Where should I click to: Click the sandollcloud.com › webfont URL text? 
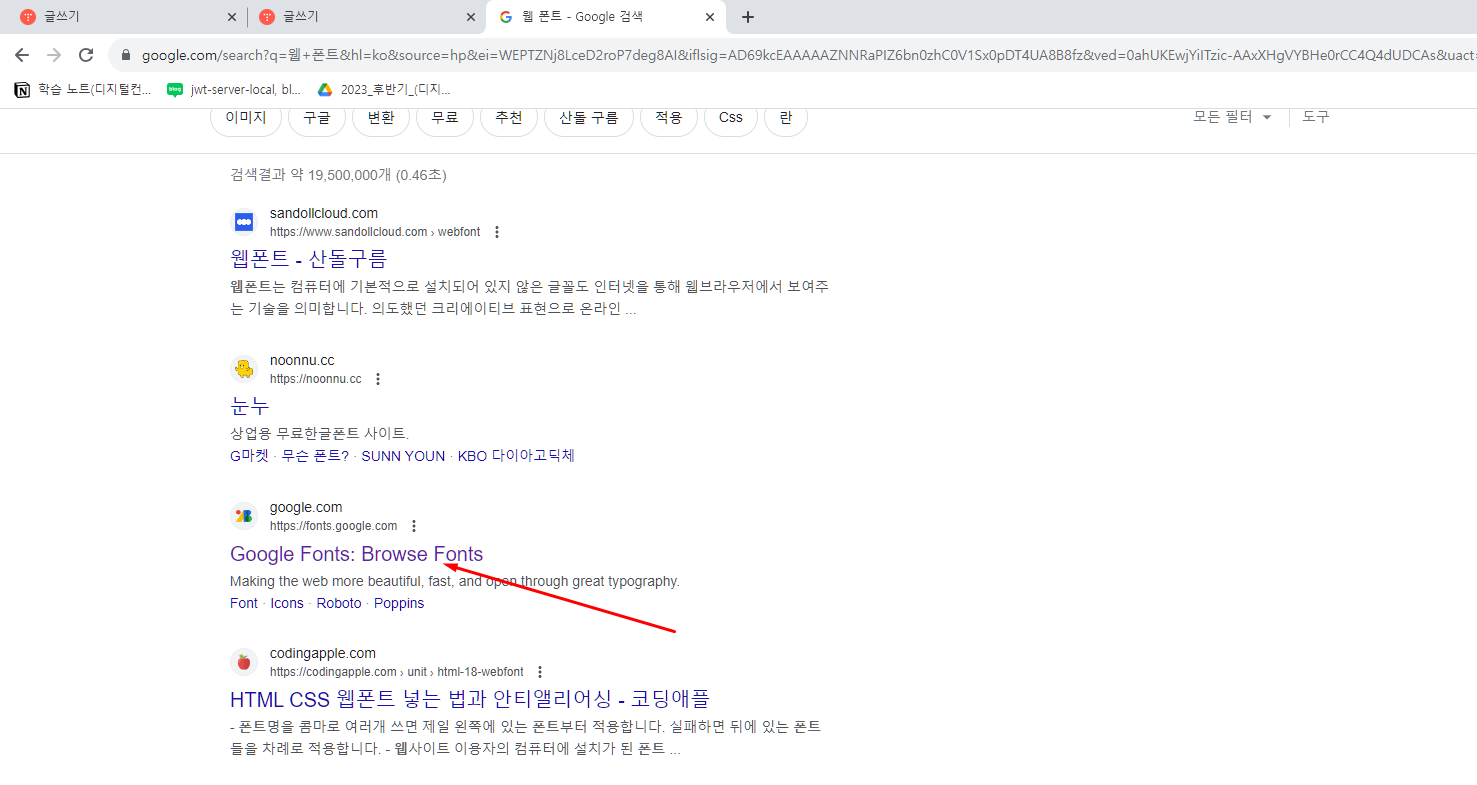pyautogui.click(x=375, y=232)
